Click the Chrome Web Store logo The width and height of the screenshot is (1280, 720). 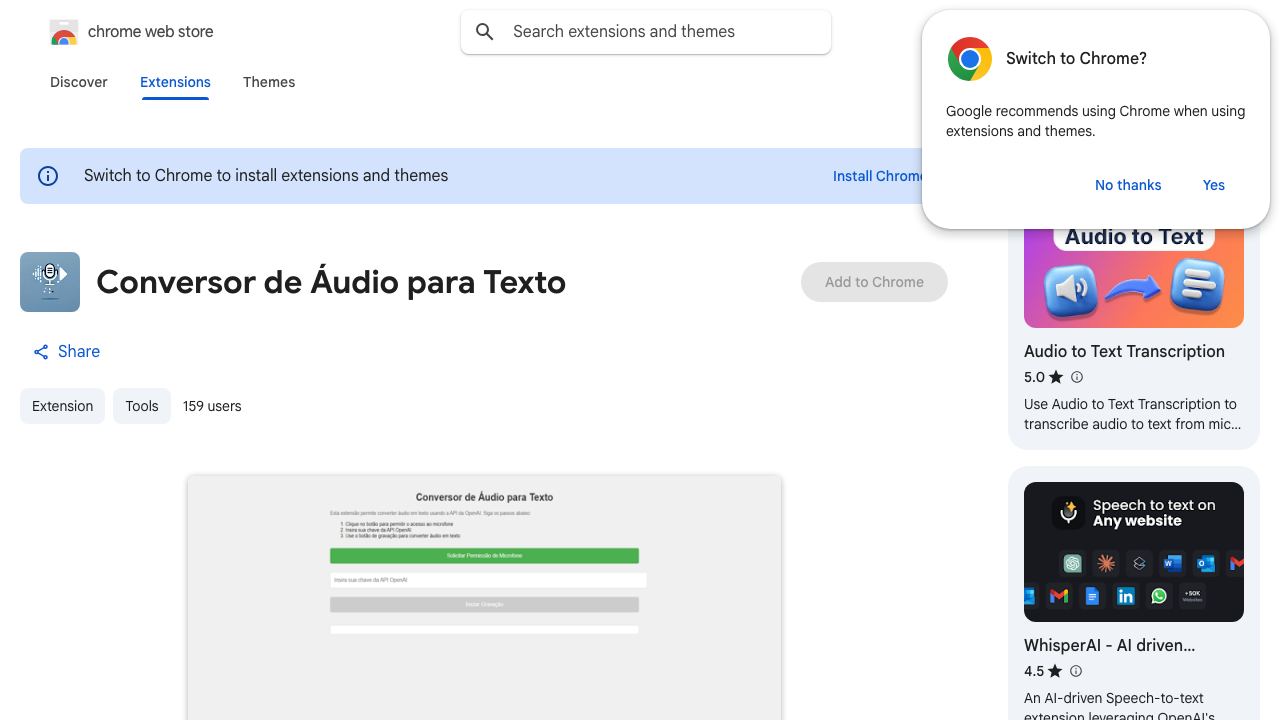coord(64,32)
